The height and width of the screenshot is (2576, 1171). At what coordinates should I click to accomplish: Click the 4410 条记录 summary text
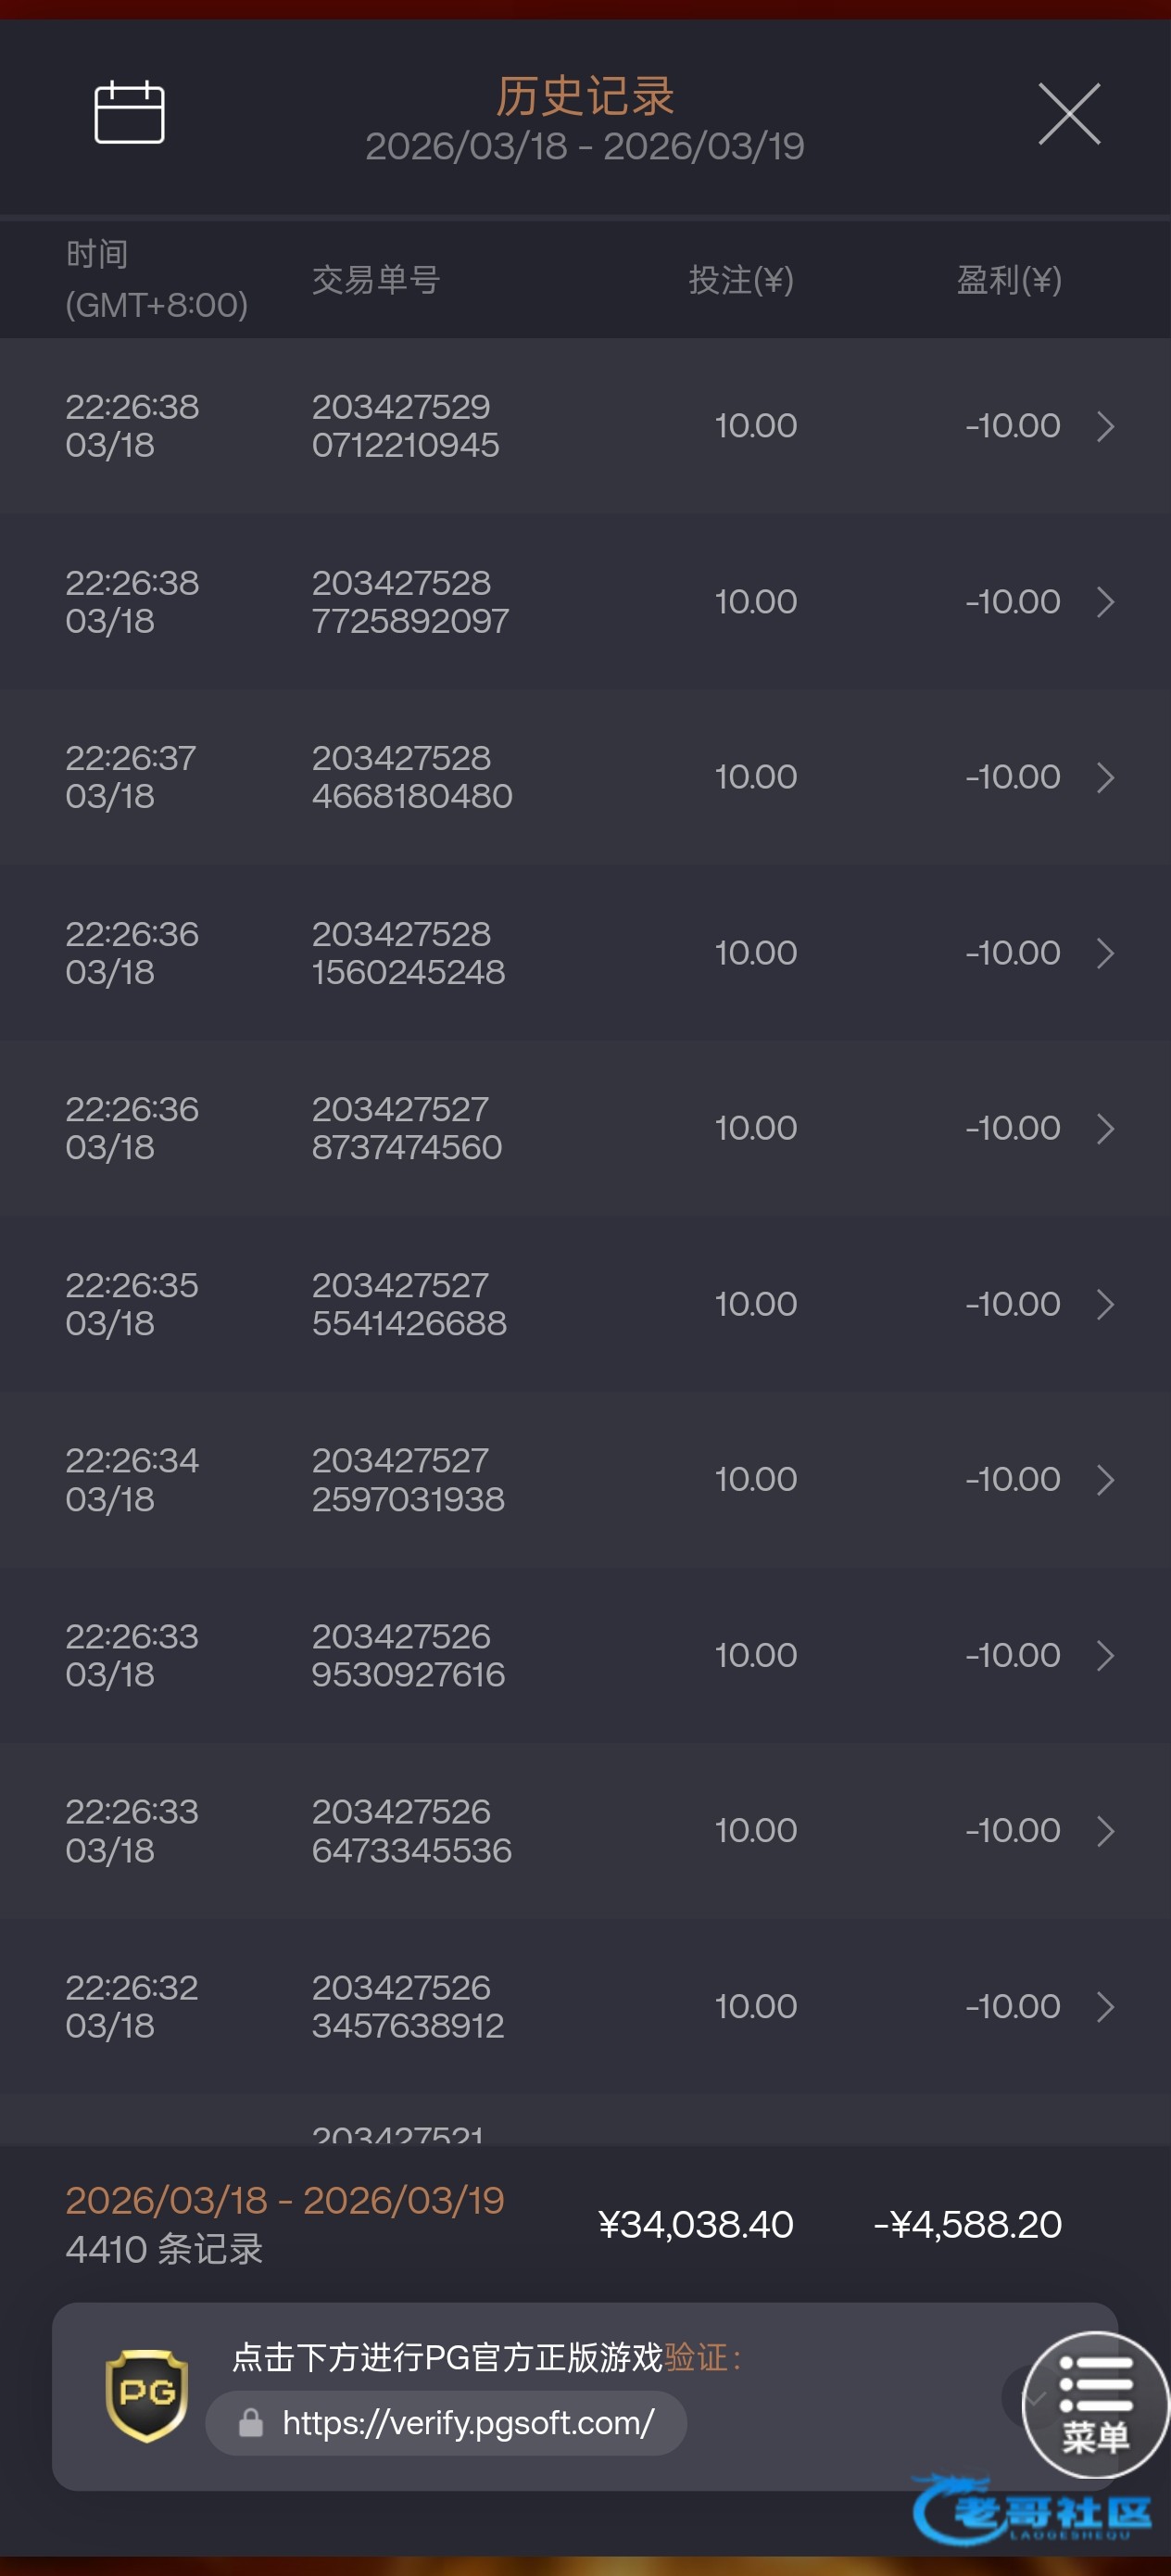click(165, 2250)
